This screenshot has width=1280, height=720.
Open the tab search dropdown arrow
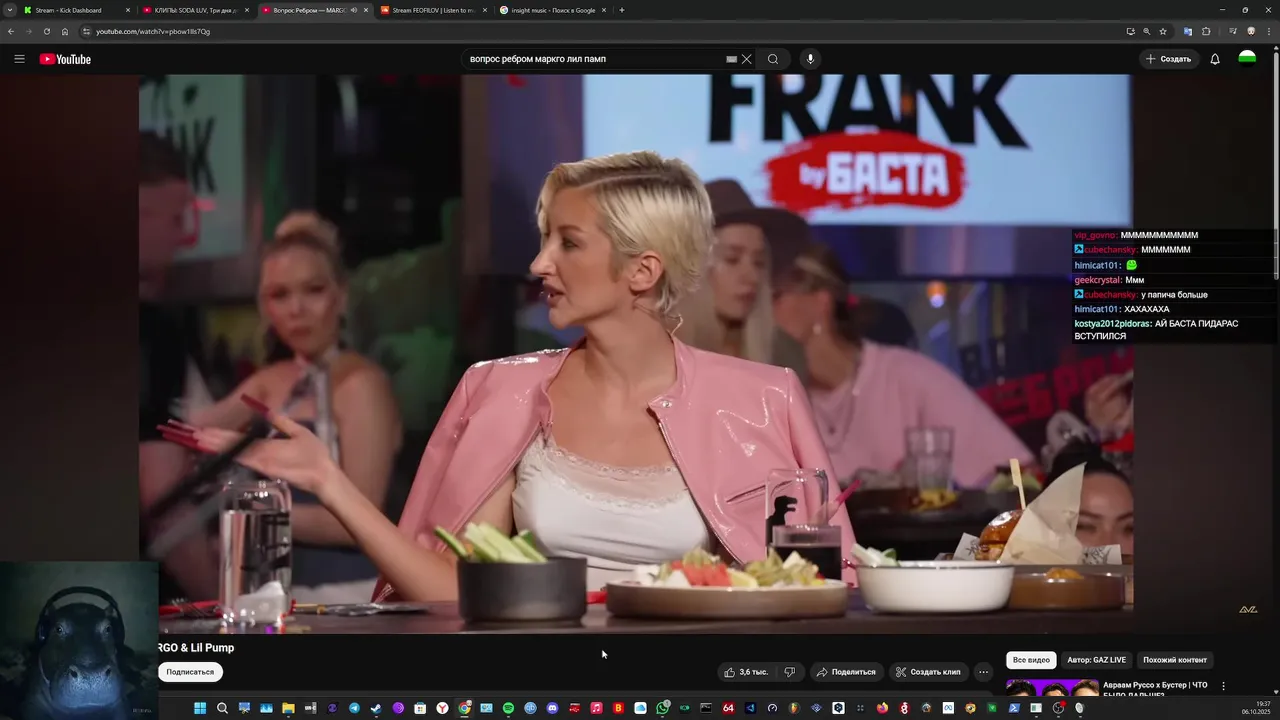(10, 10)
